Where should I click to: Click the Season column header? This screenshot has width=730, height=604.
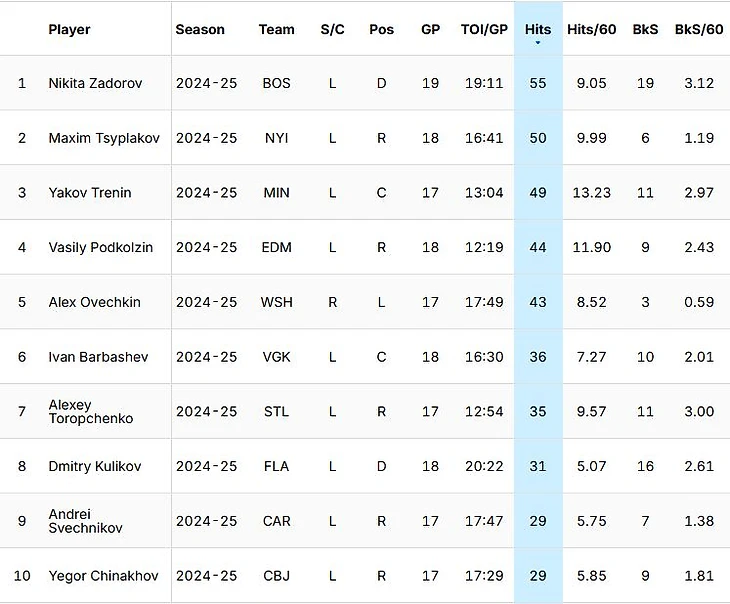[x=200, y=29]
